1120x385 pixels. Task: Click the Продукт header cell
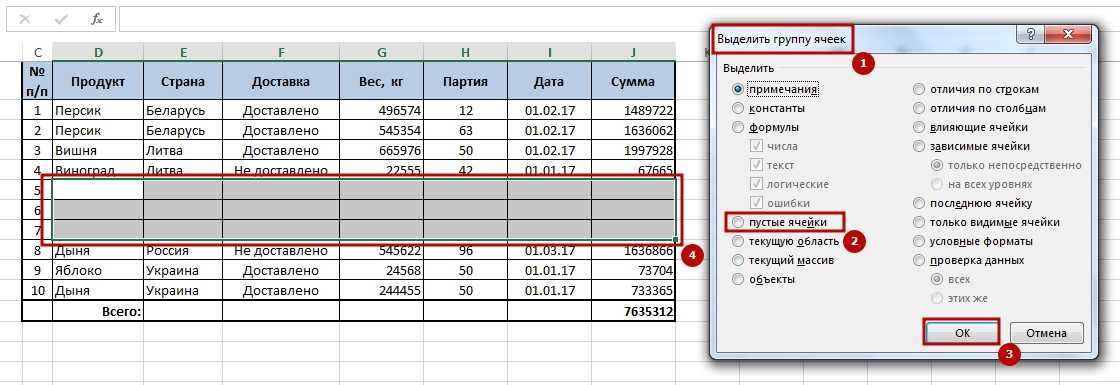coord(98,81)
